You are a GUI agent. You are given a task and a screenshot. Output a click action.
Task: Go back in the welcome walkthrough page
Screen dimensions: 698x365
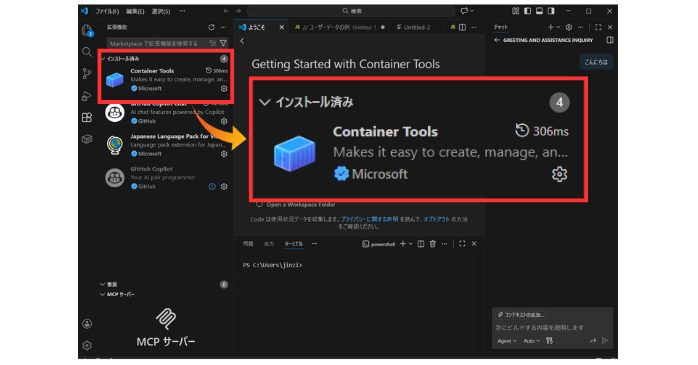pos(242,41)
